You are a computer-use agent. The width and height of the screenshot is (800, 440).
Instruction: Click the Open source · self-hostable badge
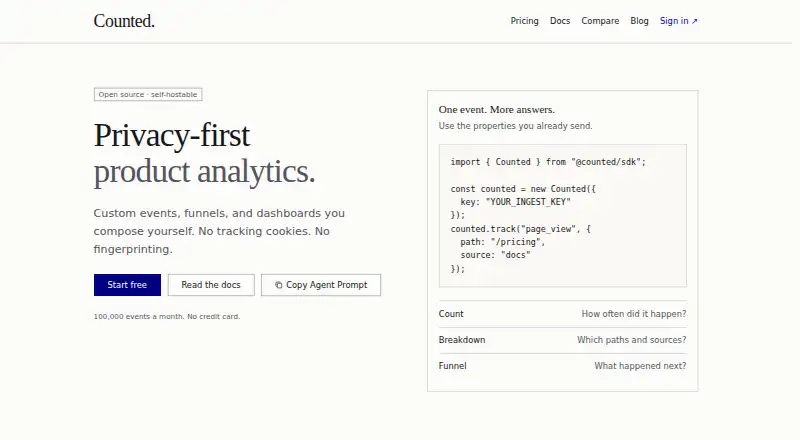(148, 94)
